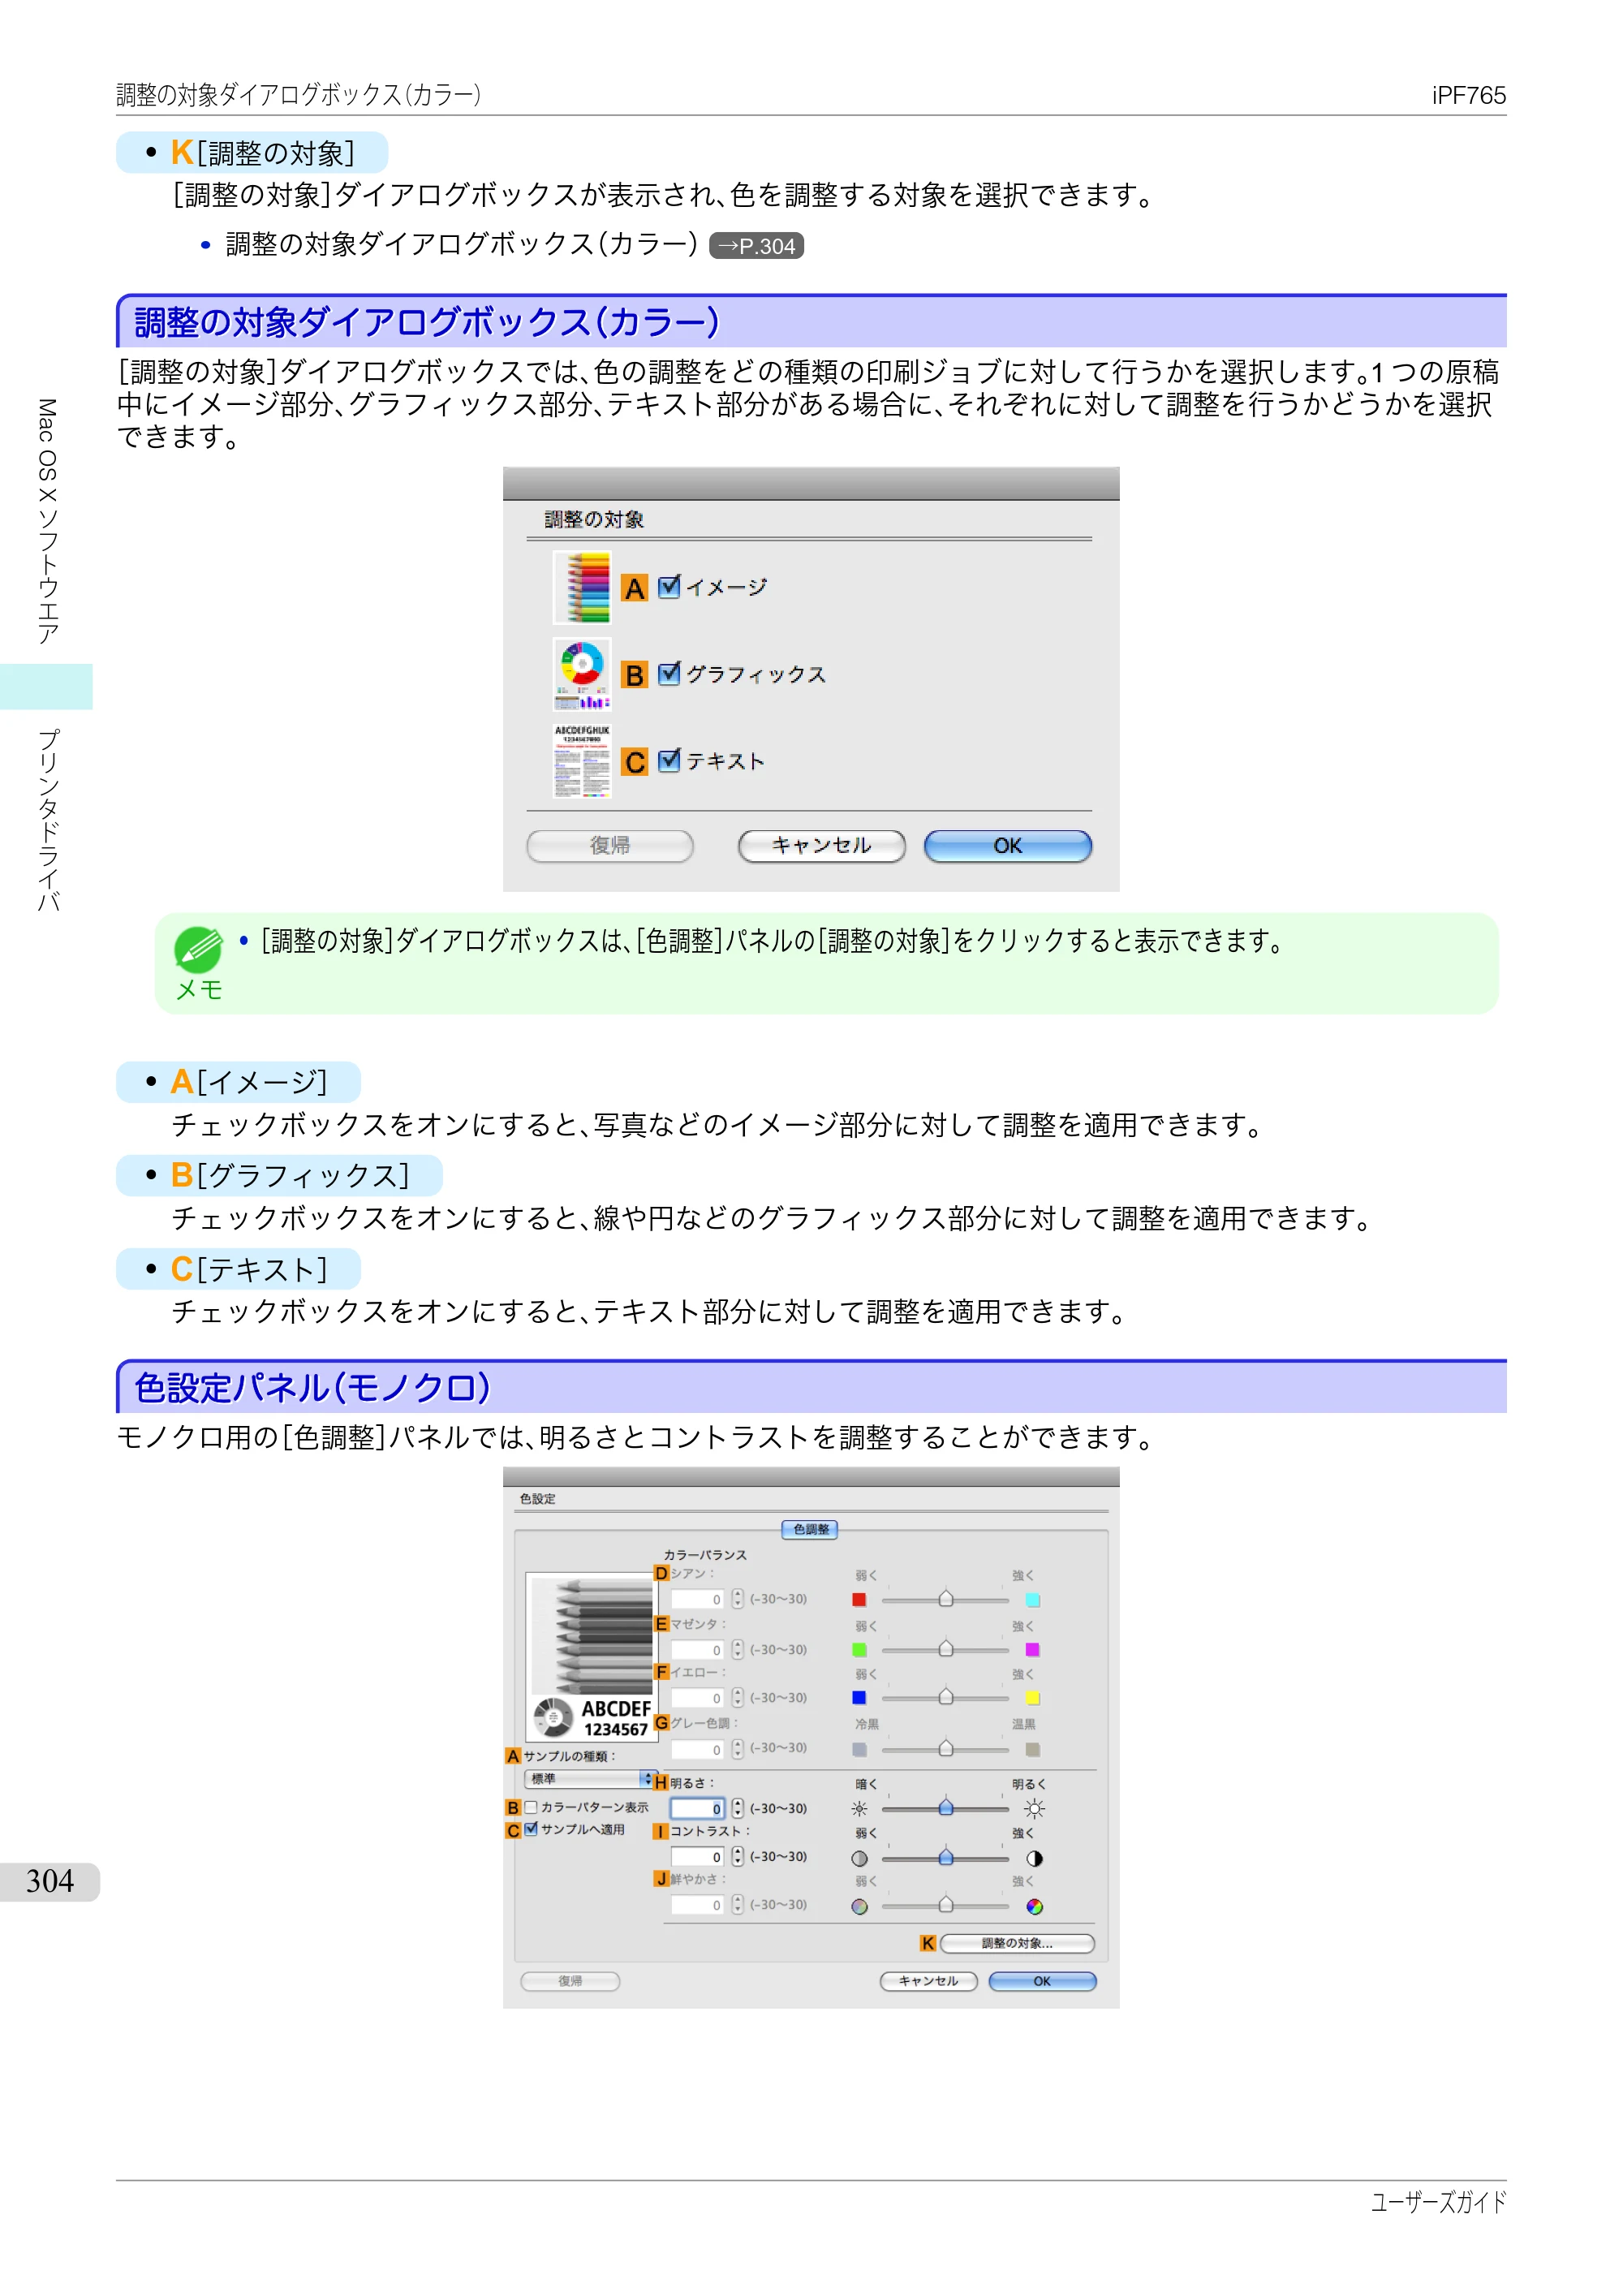Click the dim sun icon beside 暗く
This screenshot has width=1623, height=2296.
(x=859, y=1808)
